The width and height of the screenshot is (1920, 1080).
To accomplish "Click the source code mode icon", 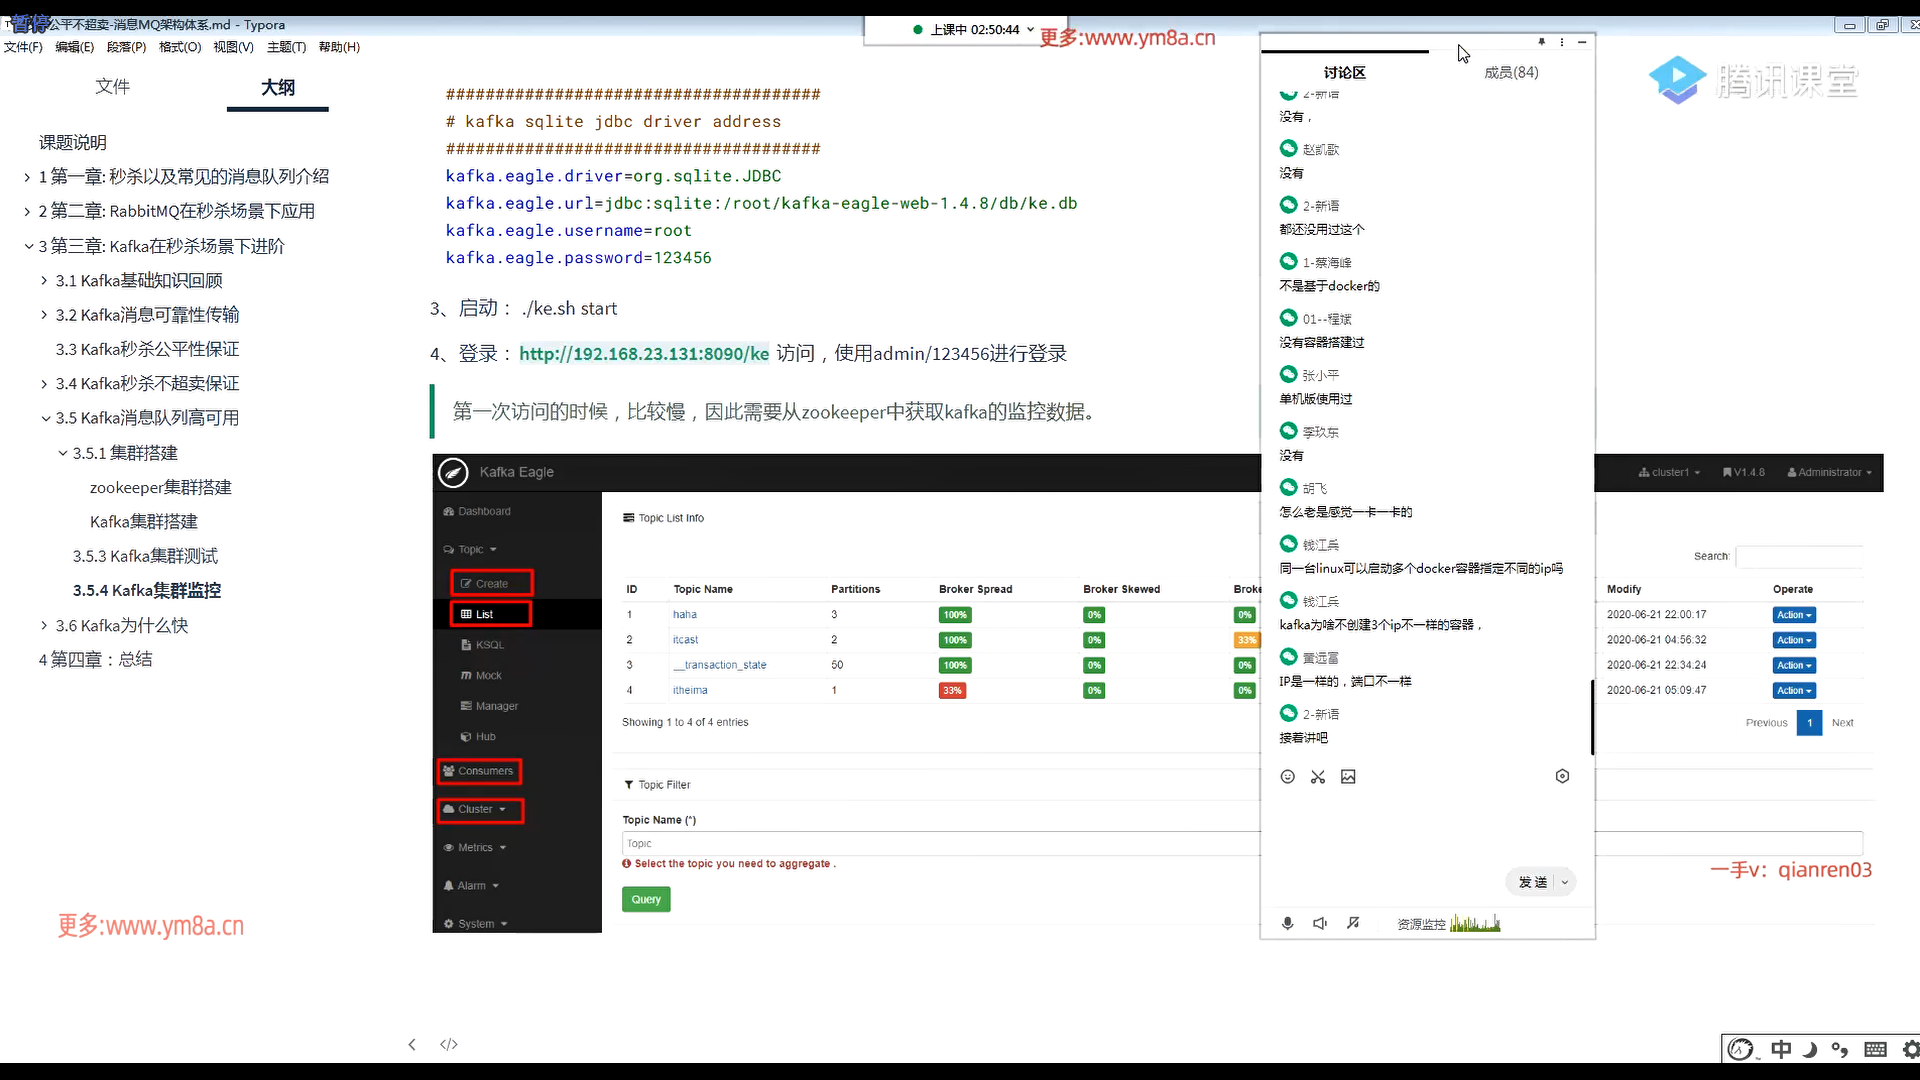I will (x=449, y=1044).
